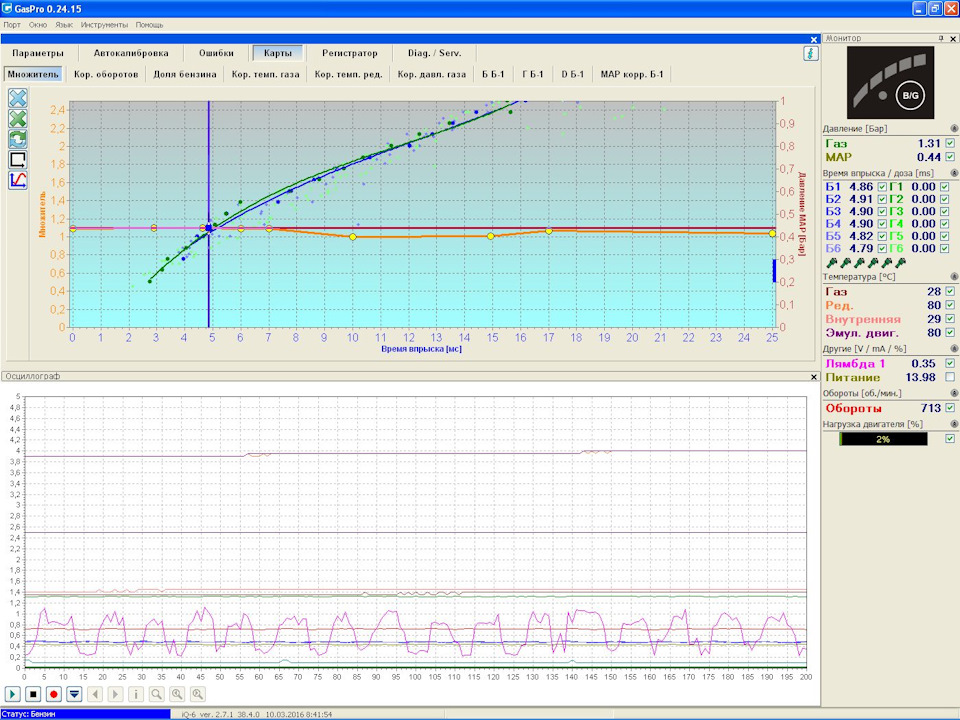Start oscilloscope with the play button
The height and width of the screenshot is (720, 960).
[13, 694]
